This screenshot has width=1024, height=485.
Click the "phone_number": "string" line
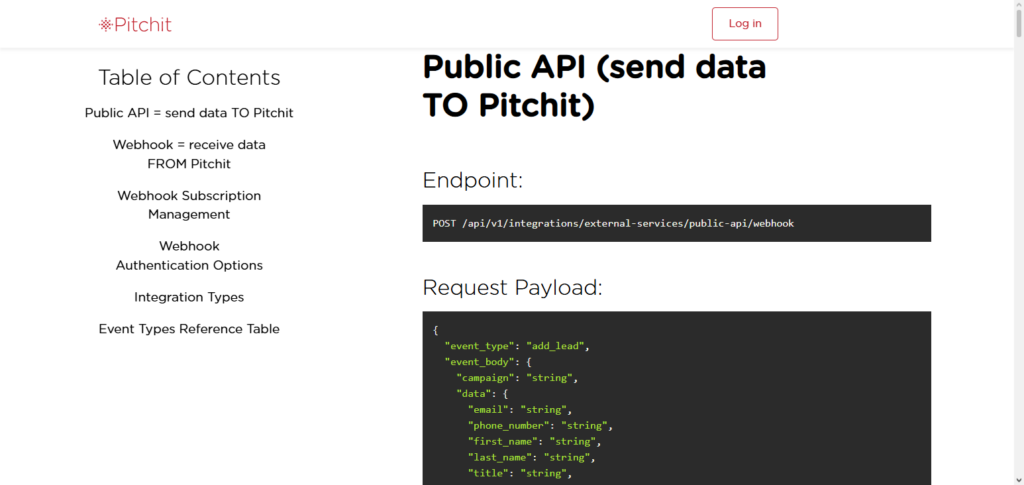pyautogui.click(x=540, y=426)
